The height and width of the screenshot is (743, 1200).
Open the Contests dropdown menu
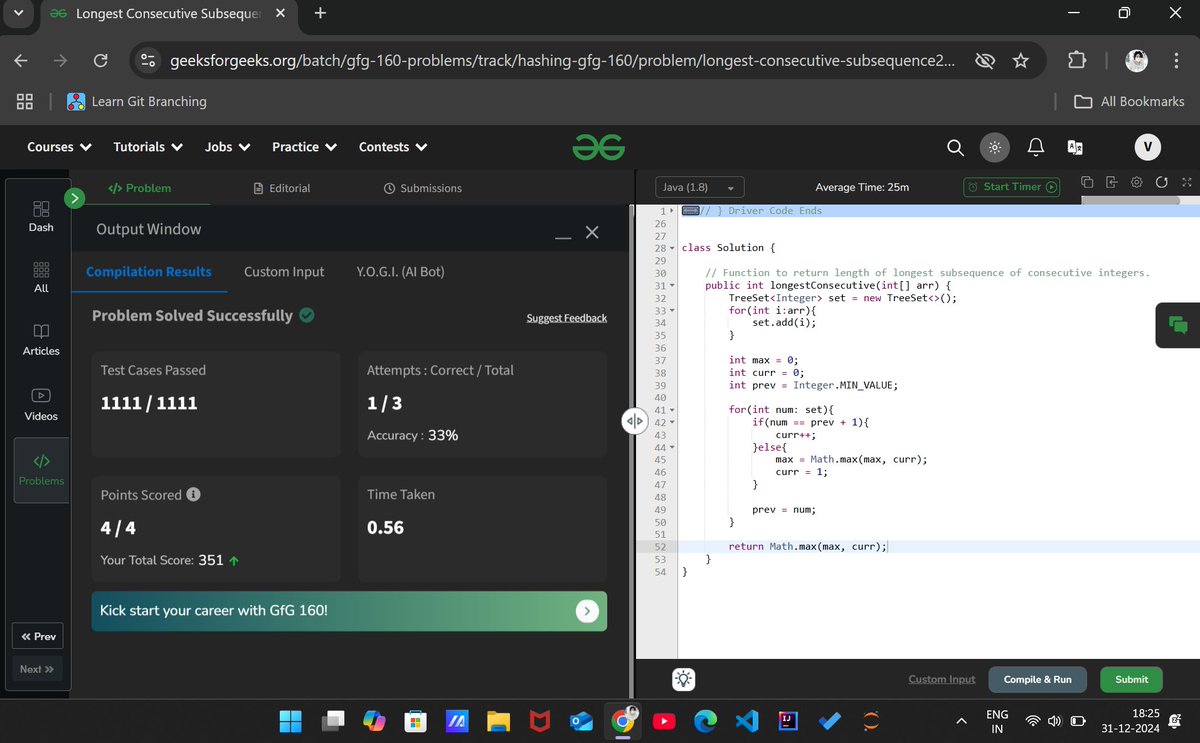(x=393, y=147)
